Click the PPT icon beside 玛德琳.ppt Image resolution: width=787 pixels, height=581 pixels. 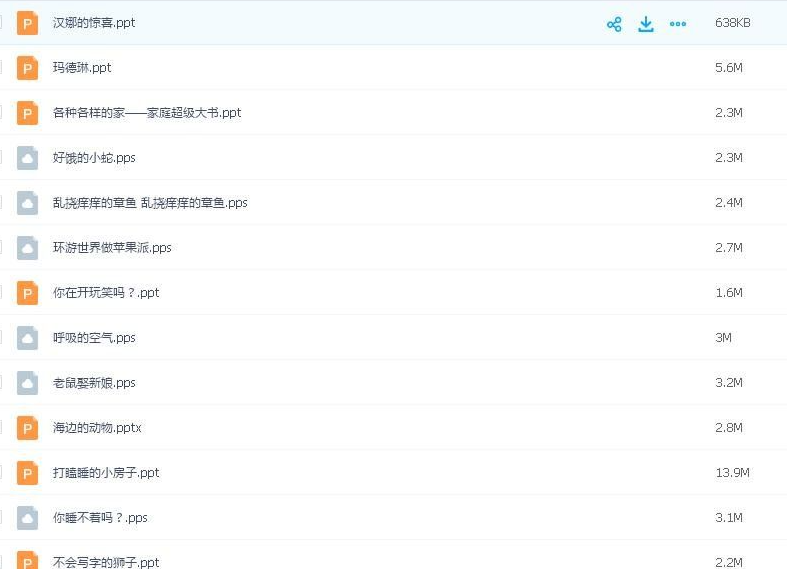(27, 68)
